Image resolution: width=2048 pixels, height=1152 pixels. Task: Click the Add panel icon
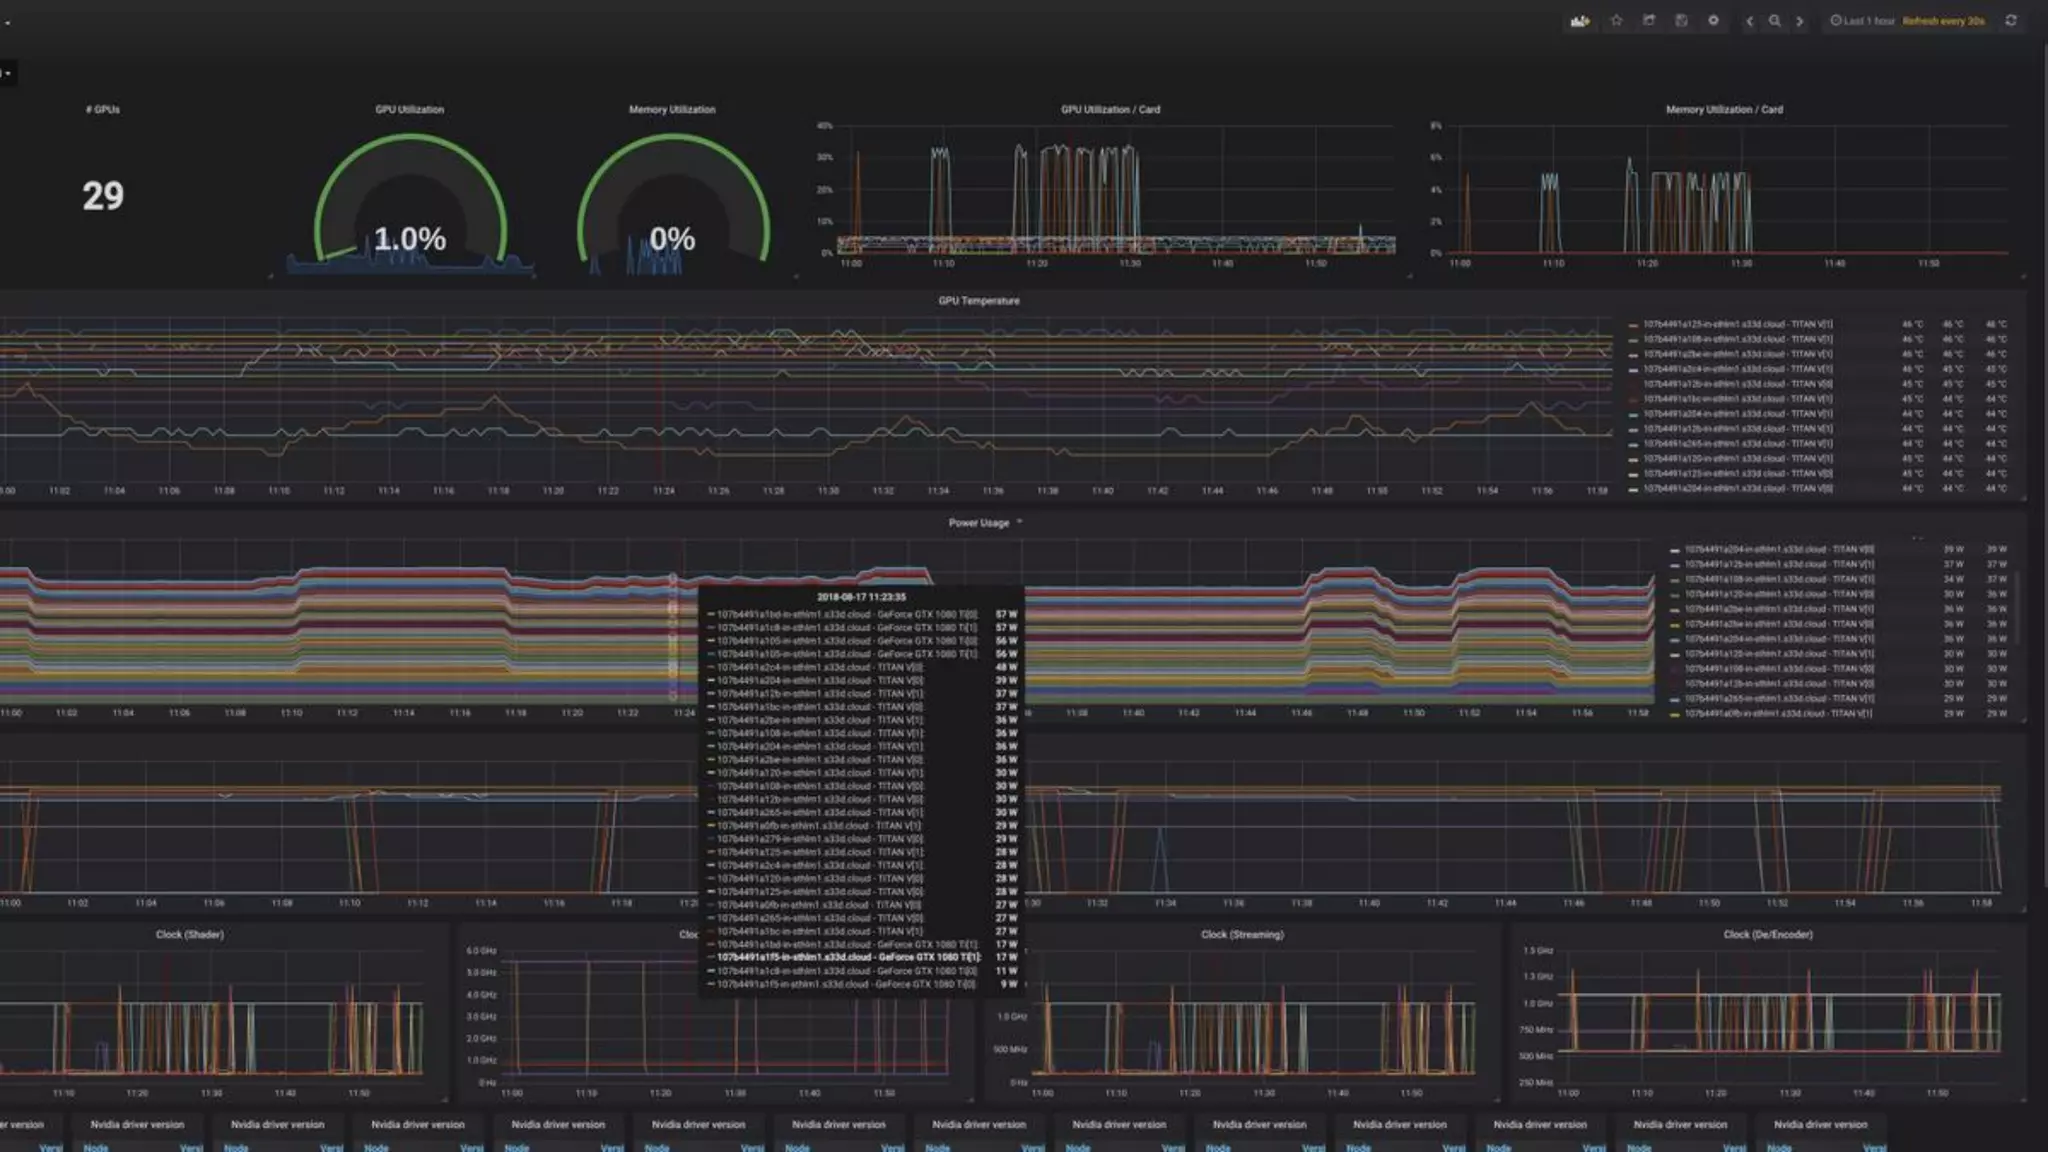(1580, 21)
